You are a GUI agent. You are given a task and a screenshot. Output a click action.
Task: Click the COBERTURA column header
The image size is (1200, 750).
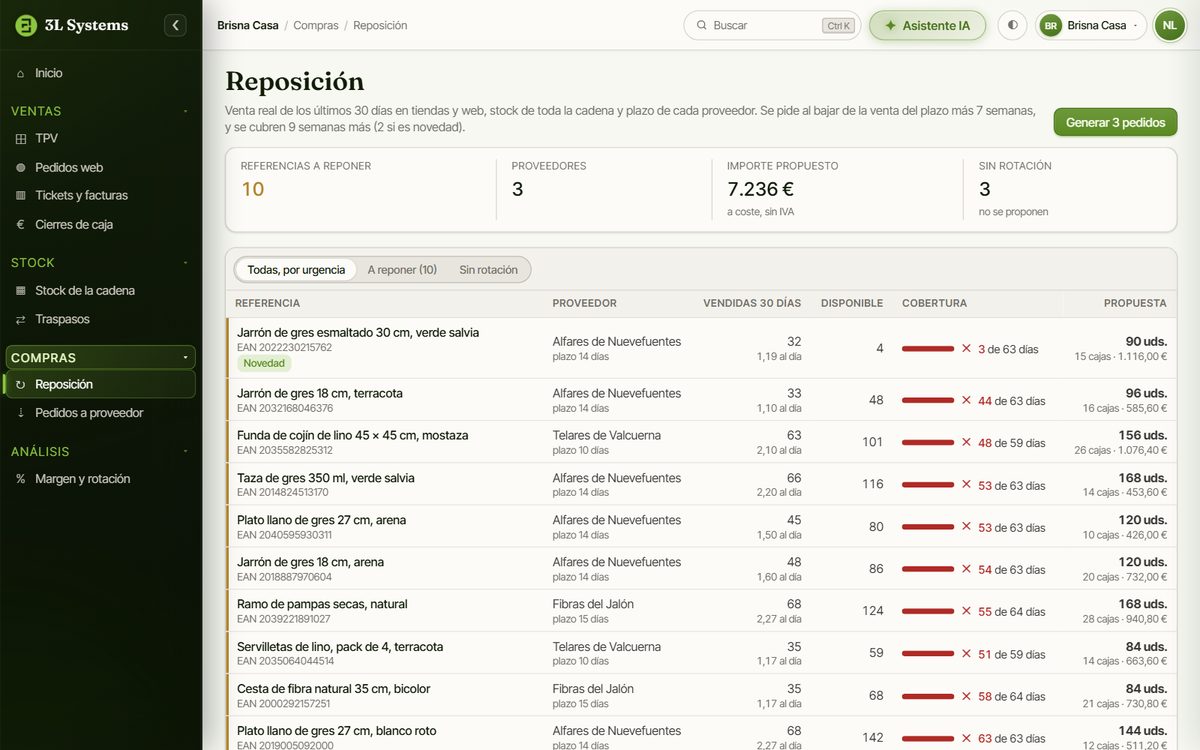tap(934, 303)
